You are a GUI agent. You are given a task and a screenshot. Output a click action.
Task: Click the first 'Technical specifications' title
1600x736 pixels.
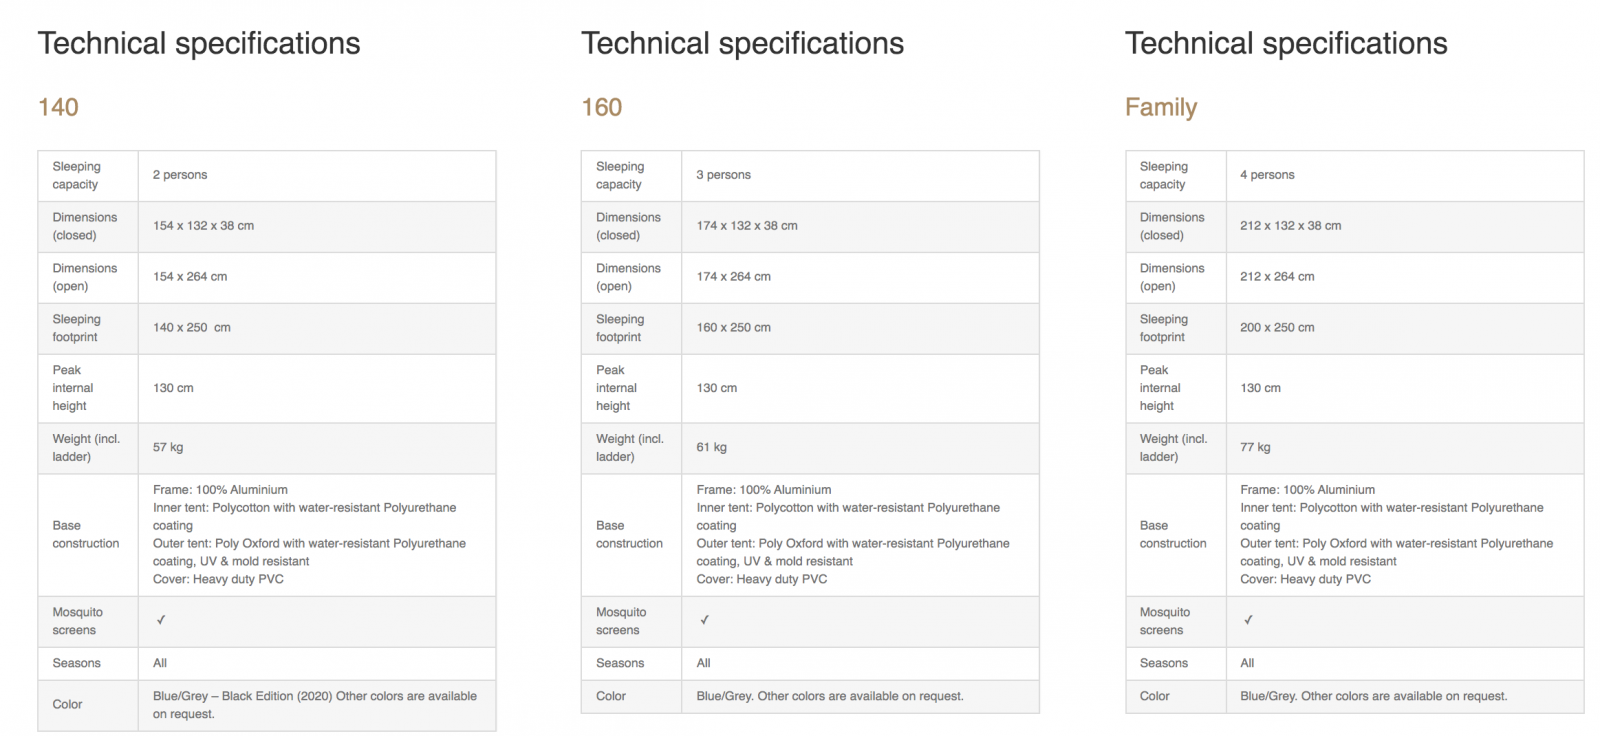click(x=199, y=44)
